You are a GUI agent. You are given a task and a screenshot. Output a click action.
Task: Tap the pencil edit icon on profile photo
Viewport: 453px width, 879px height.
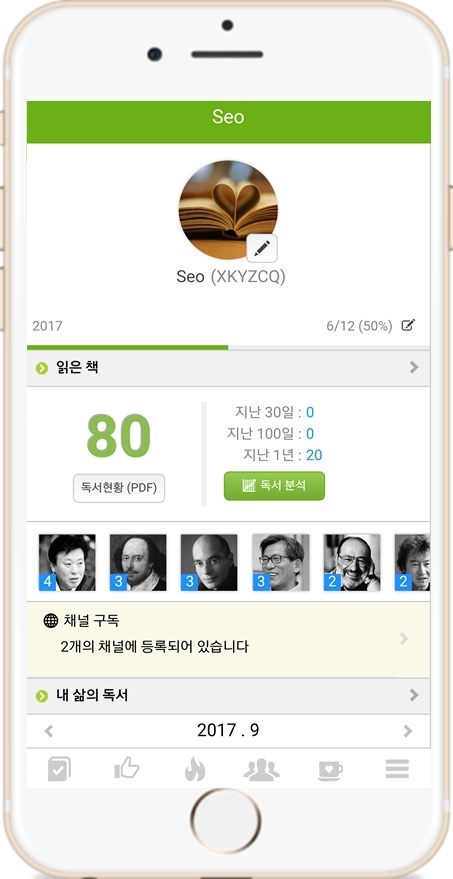[x=262, y=248]
